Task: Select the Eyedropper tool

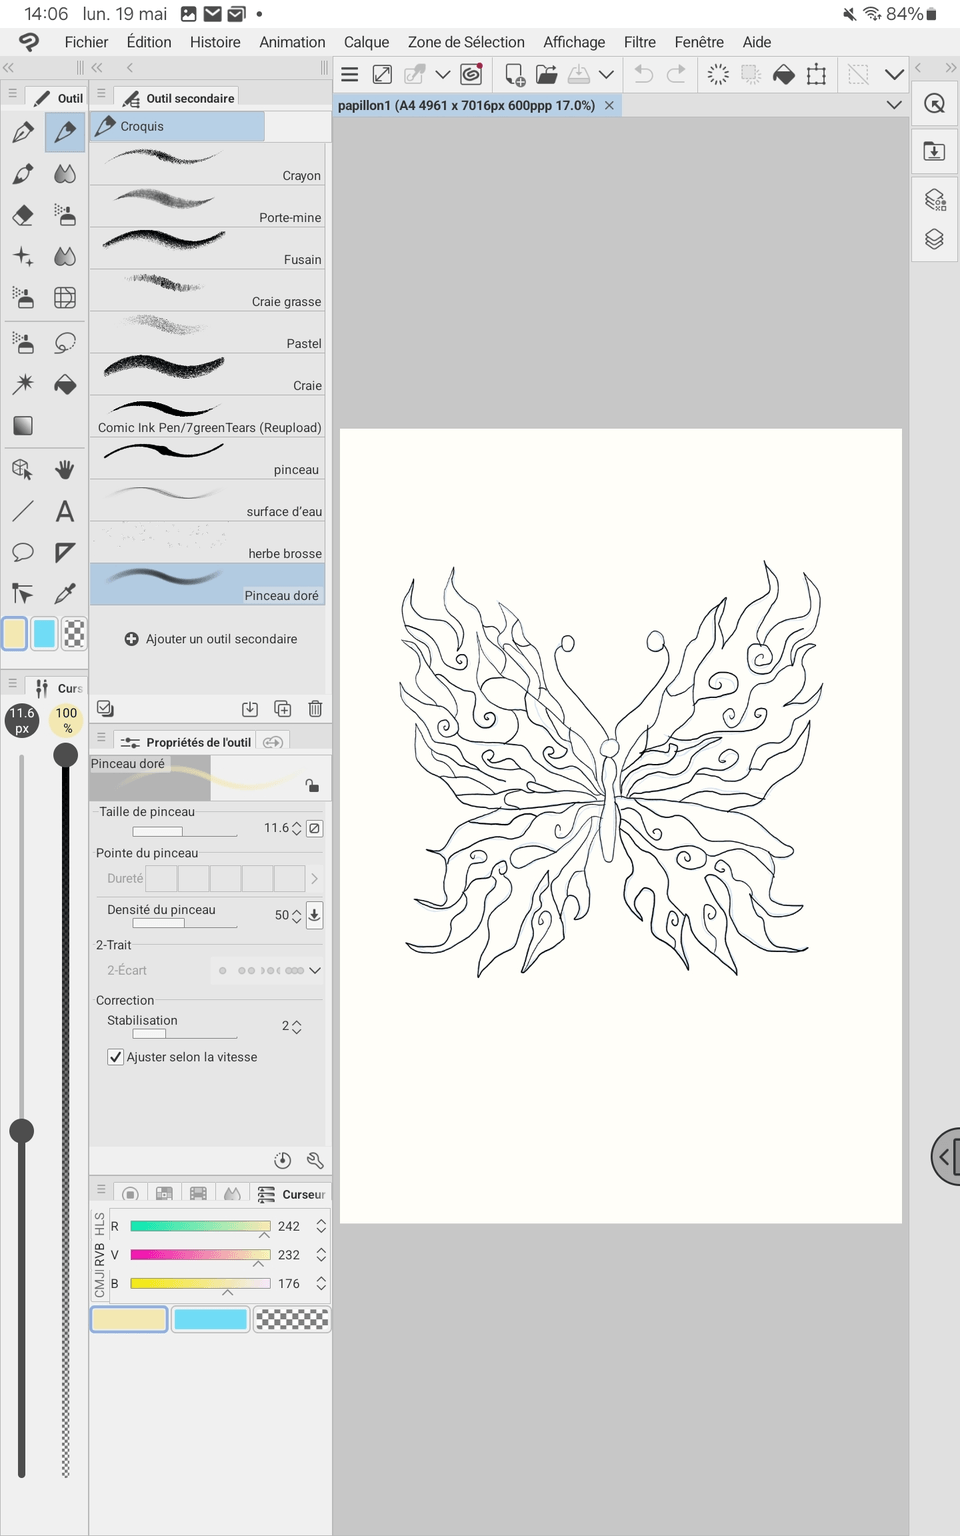Action: [x=65, y=593]
